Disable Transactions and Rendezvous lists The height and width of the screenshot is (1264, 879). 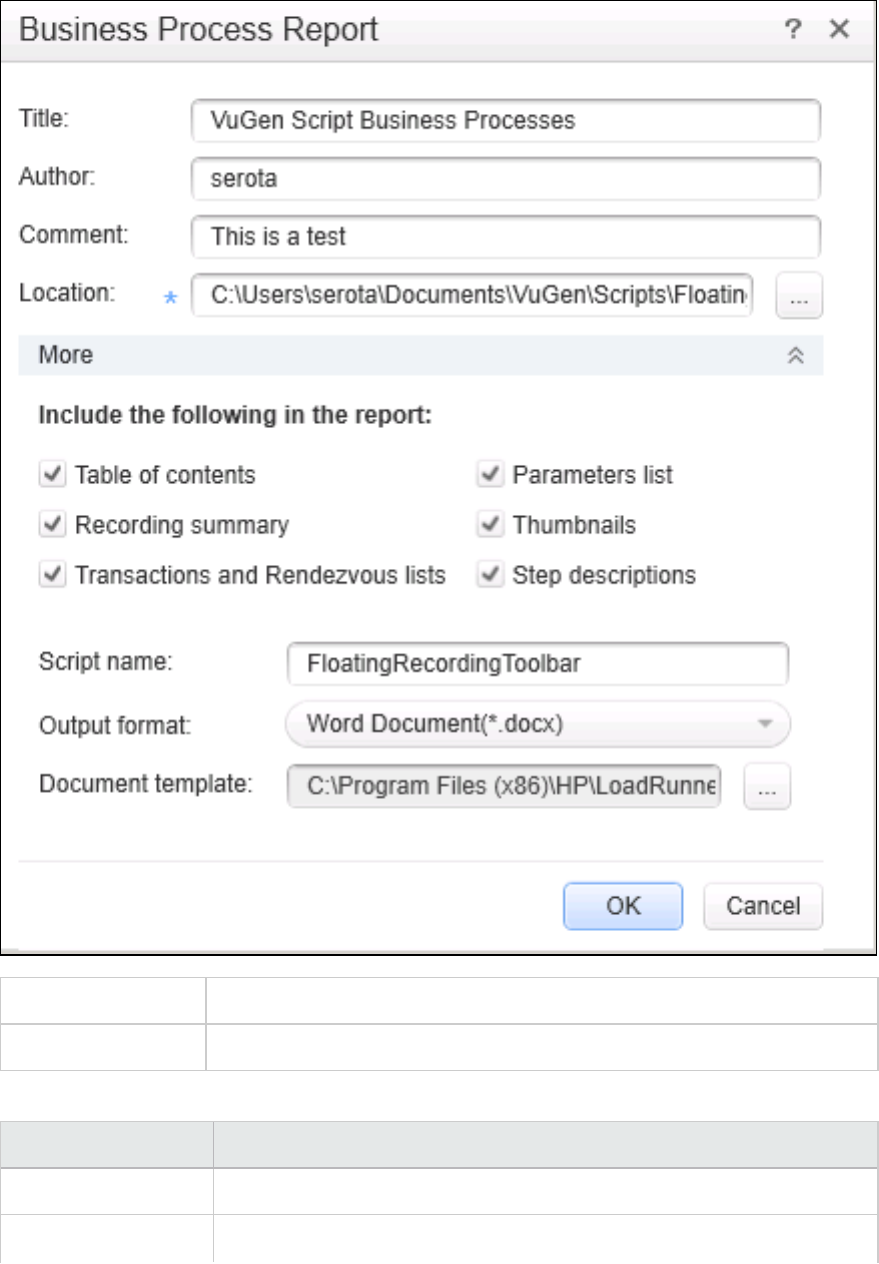[x=53, y=575]
